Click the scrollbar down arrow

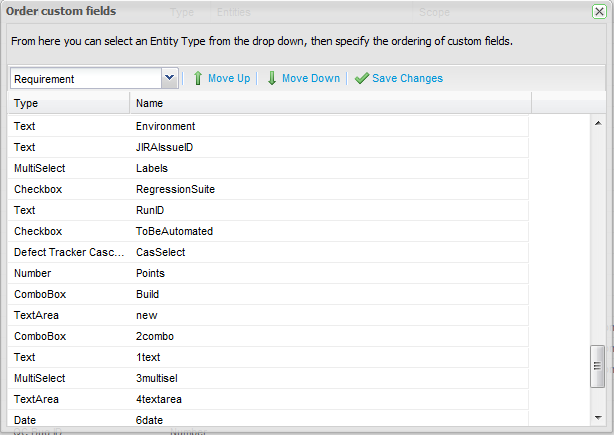coord(598,417)
